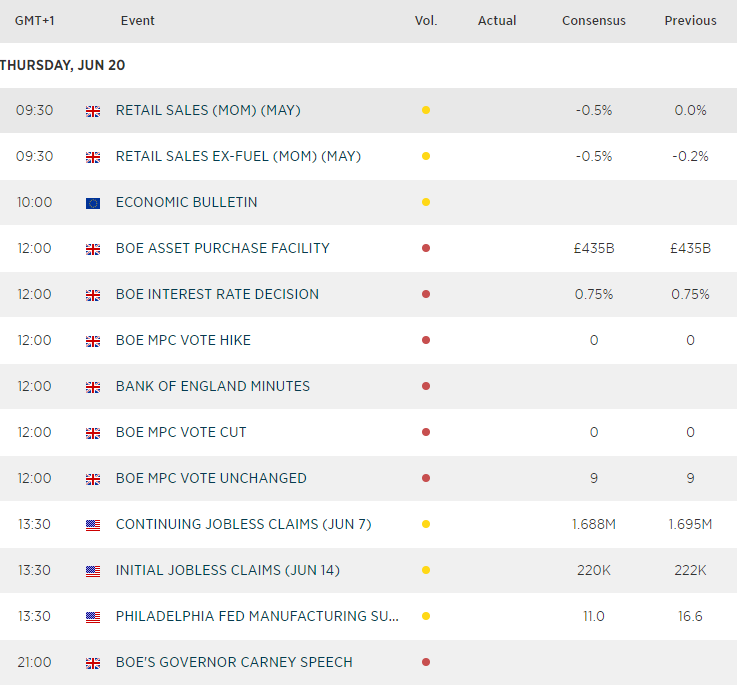This screenshot has width=737, height=685.
Task: Click UK flag beside BoE's Governor Carney Speech
Action: coord(93,663)
